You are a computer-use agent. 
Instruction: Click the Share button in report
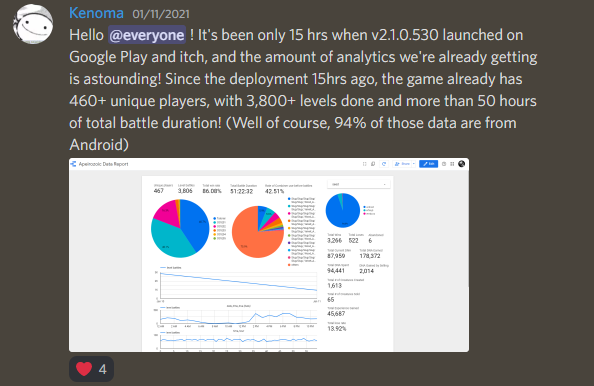402,164
